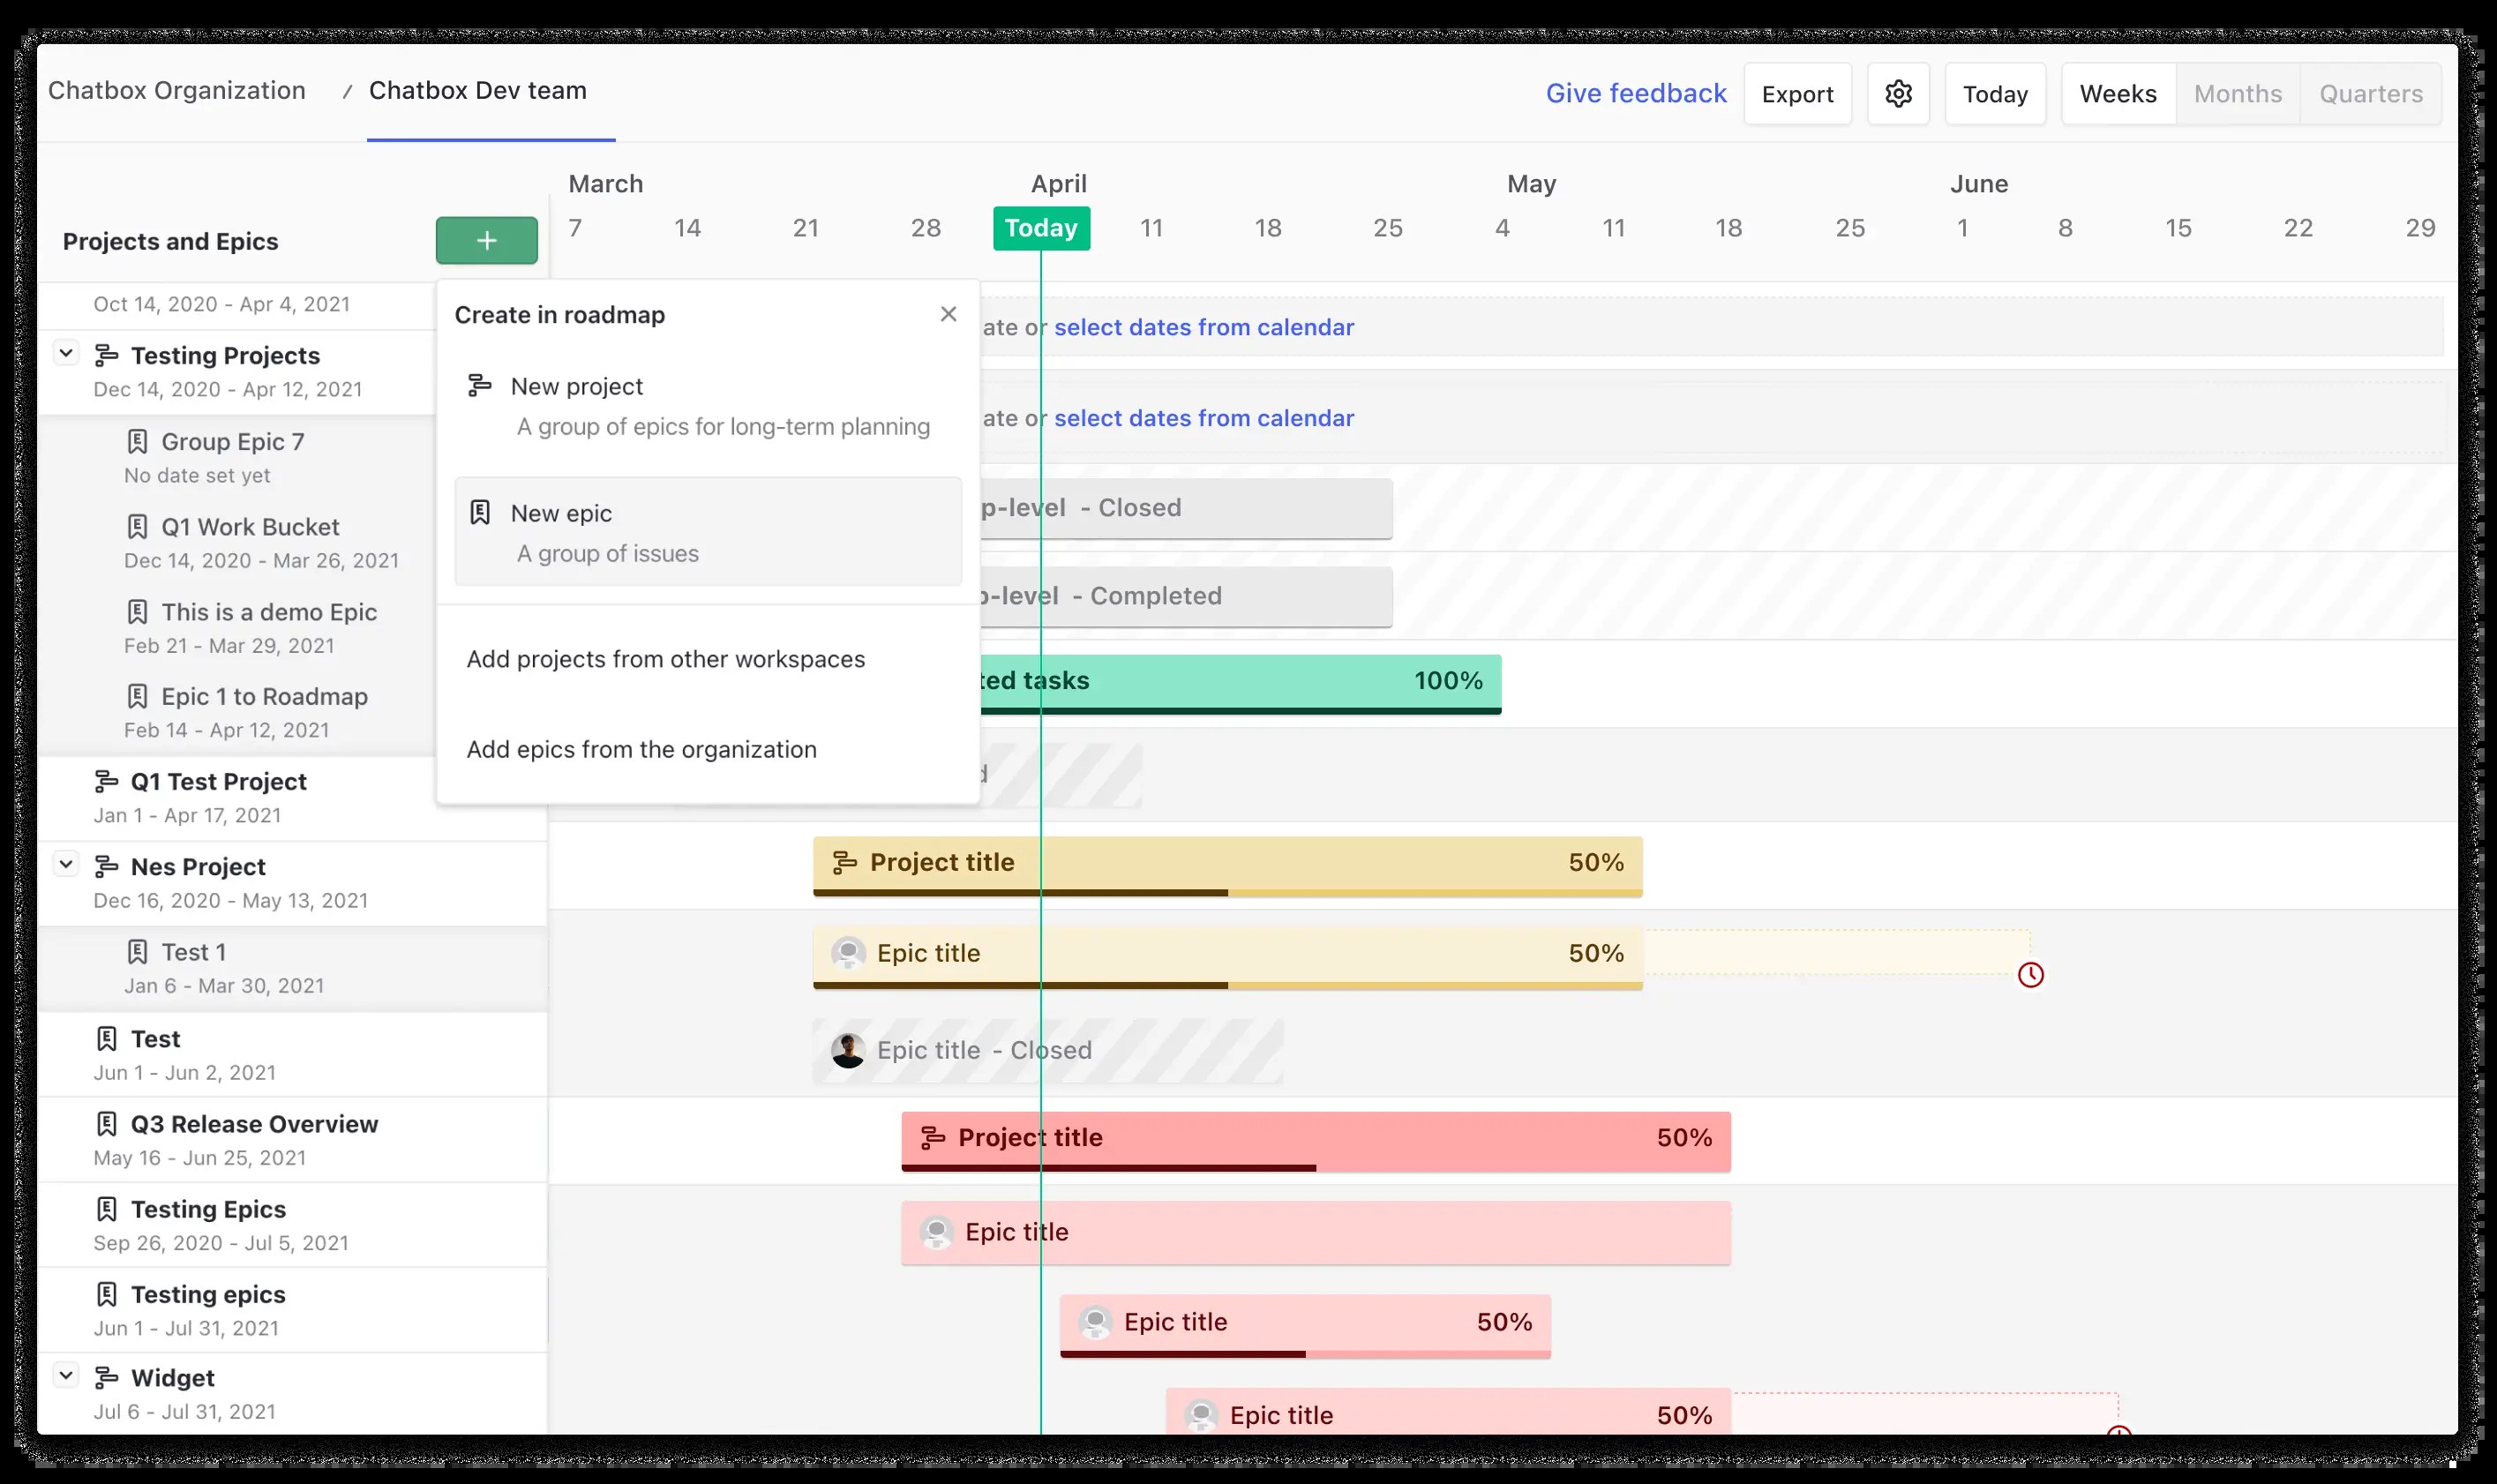Image resolution: width=2497 pixels, height=1484 pixels.
Task: Jump to Today with the Today button
Action: pos(1995,94)
